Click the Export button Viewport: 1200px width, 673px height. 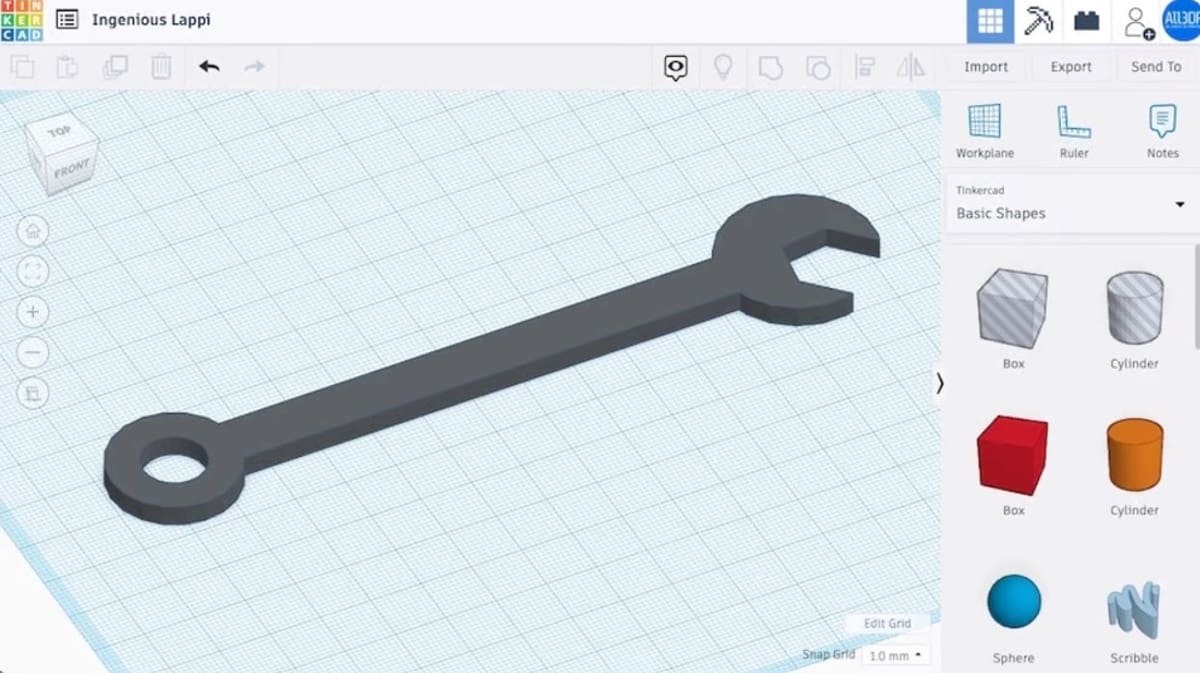click(1071, 67)
